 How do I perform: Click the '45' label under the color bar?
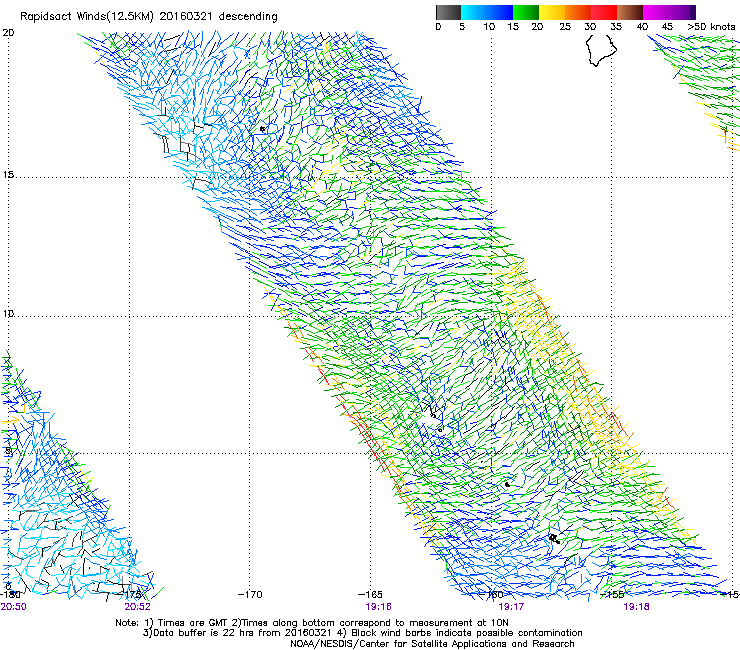click(x=667, y=26)
